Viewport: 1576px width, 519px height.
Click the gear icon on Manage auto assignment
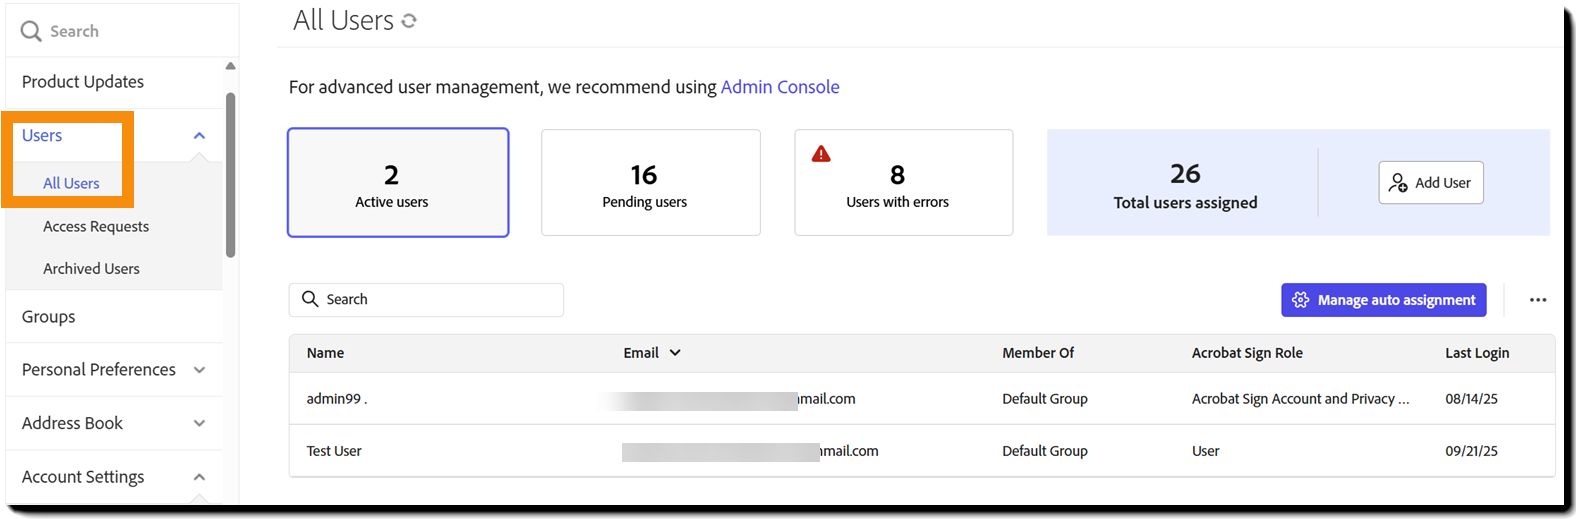tap(1300, 300)
